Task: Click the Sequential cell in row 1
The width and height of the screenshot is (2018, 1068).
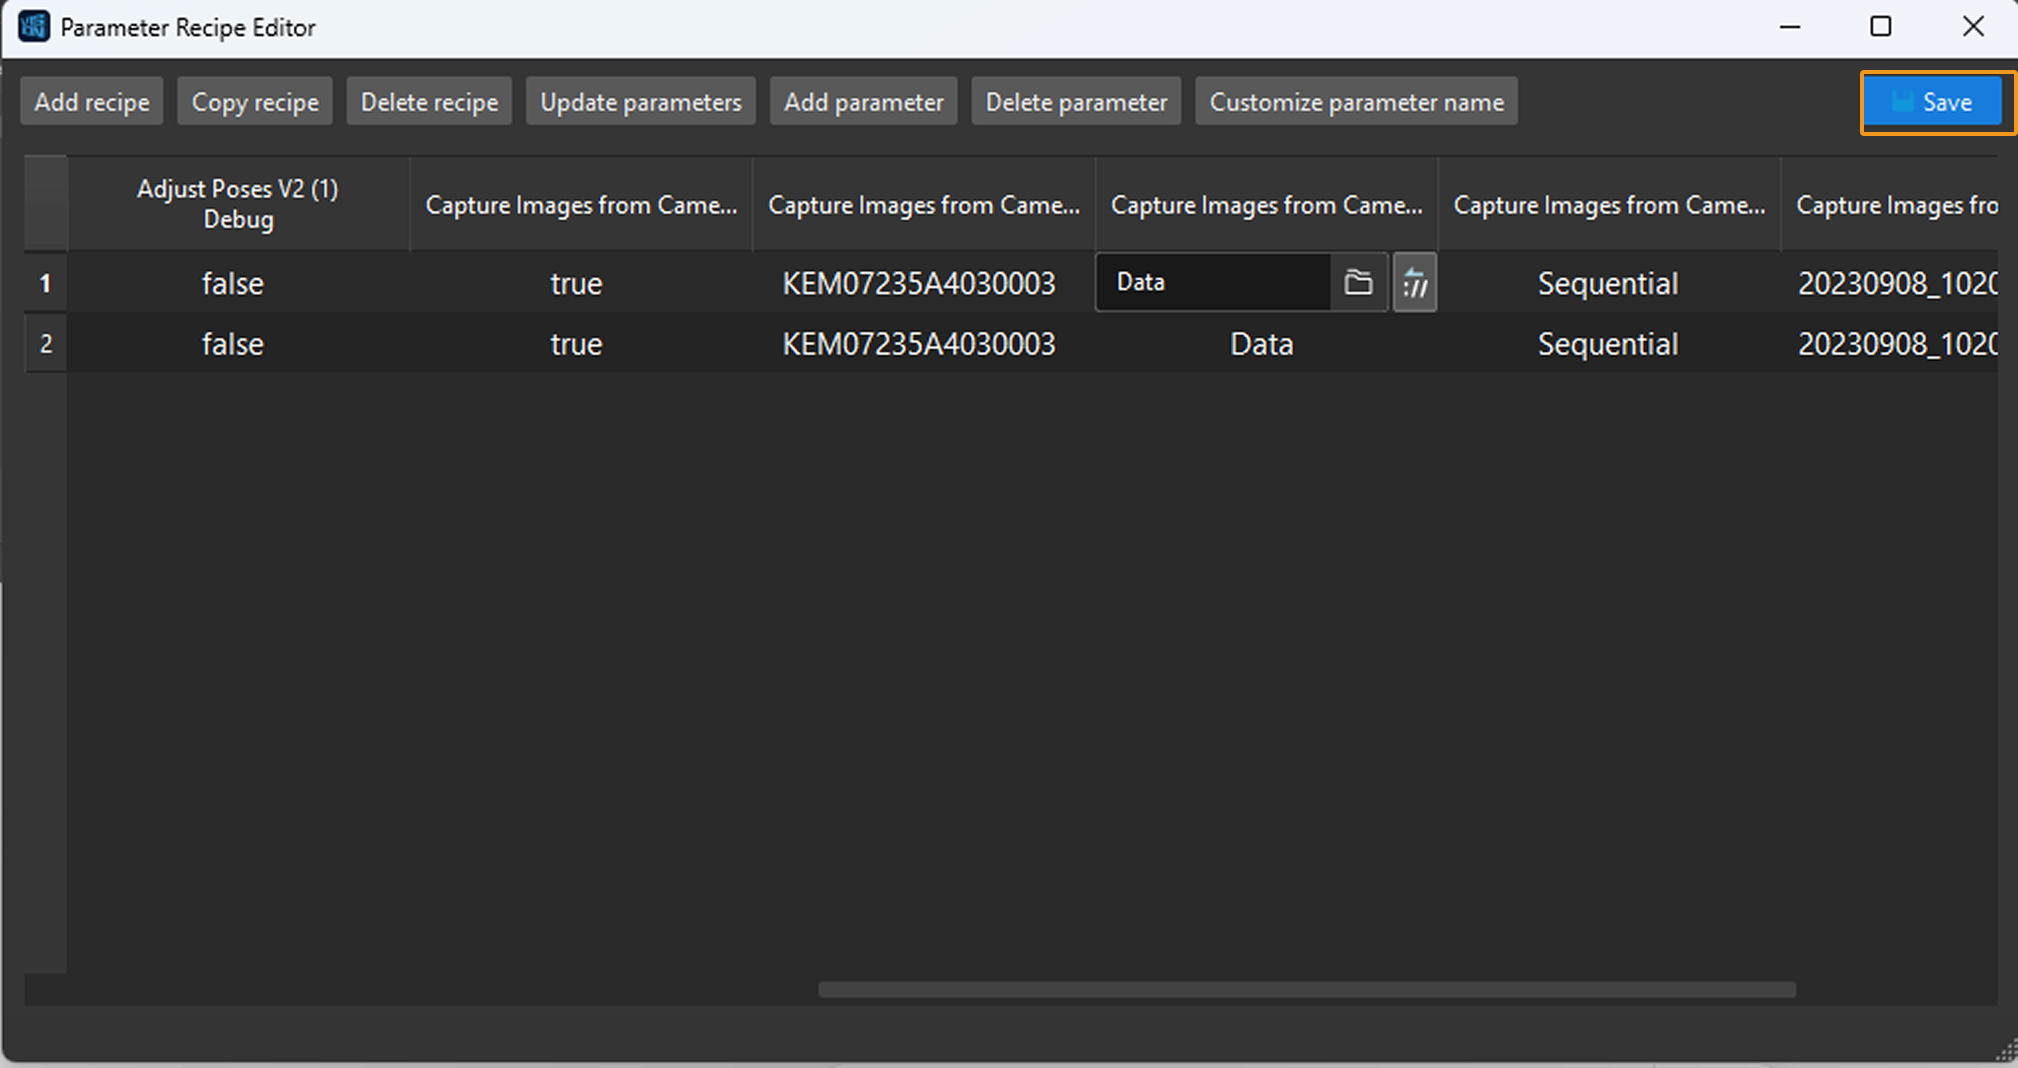Action: pos(1607,283)
